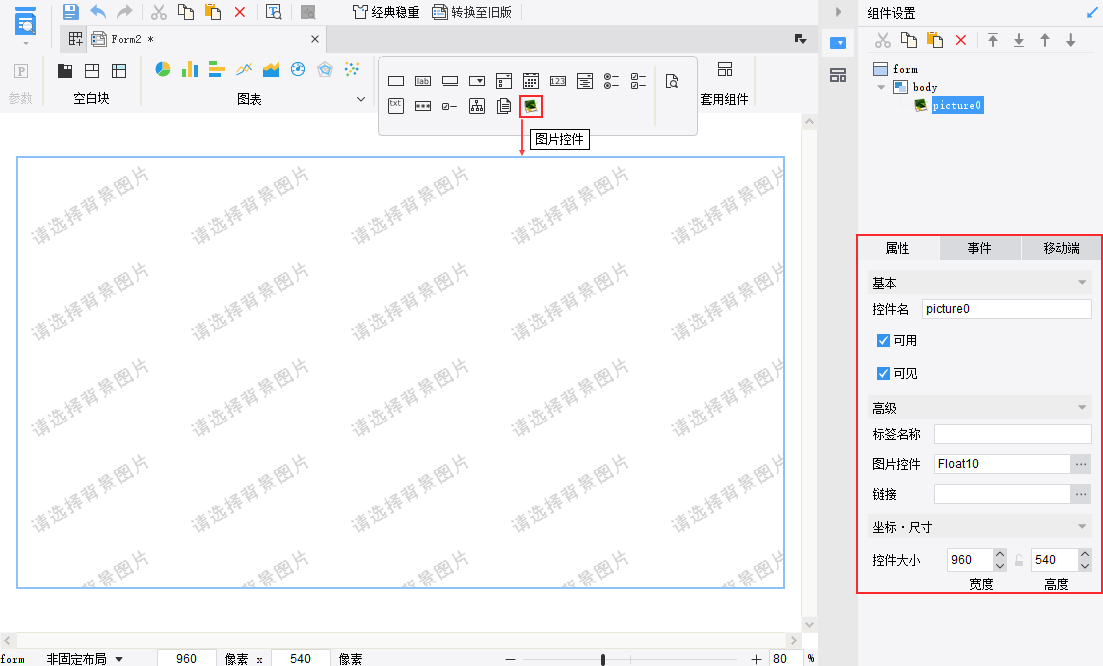Select the picture widget icon
Viewport: 1103px width, 666px height.
(x=530, y=106)
